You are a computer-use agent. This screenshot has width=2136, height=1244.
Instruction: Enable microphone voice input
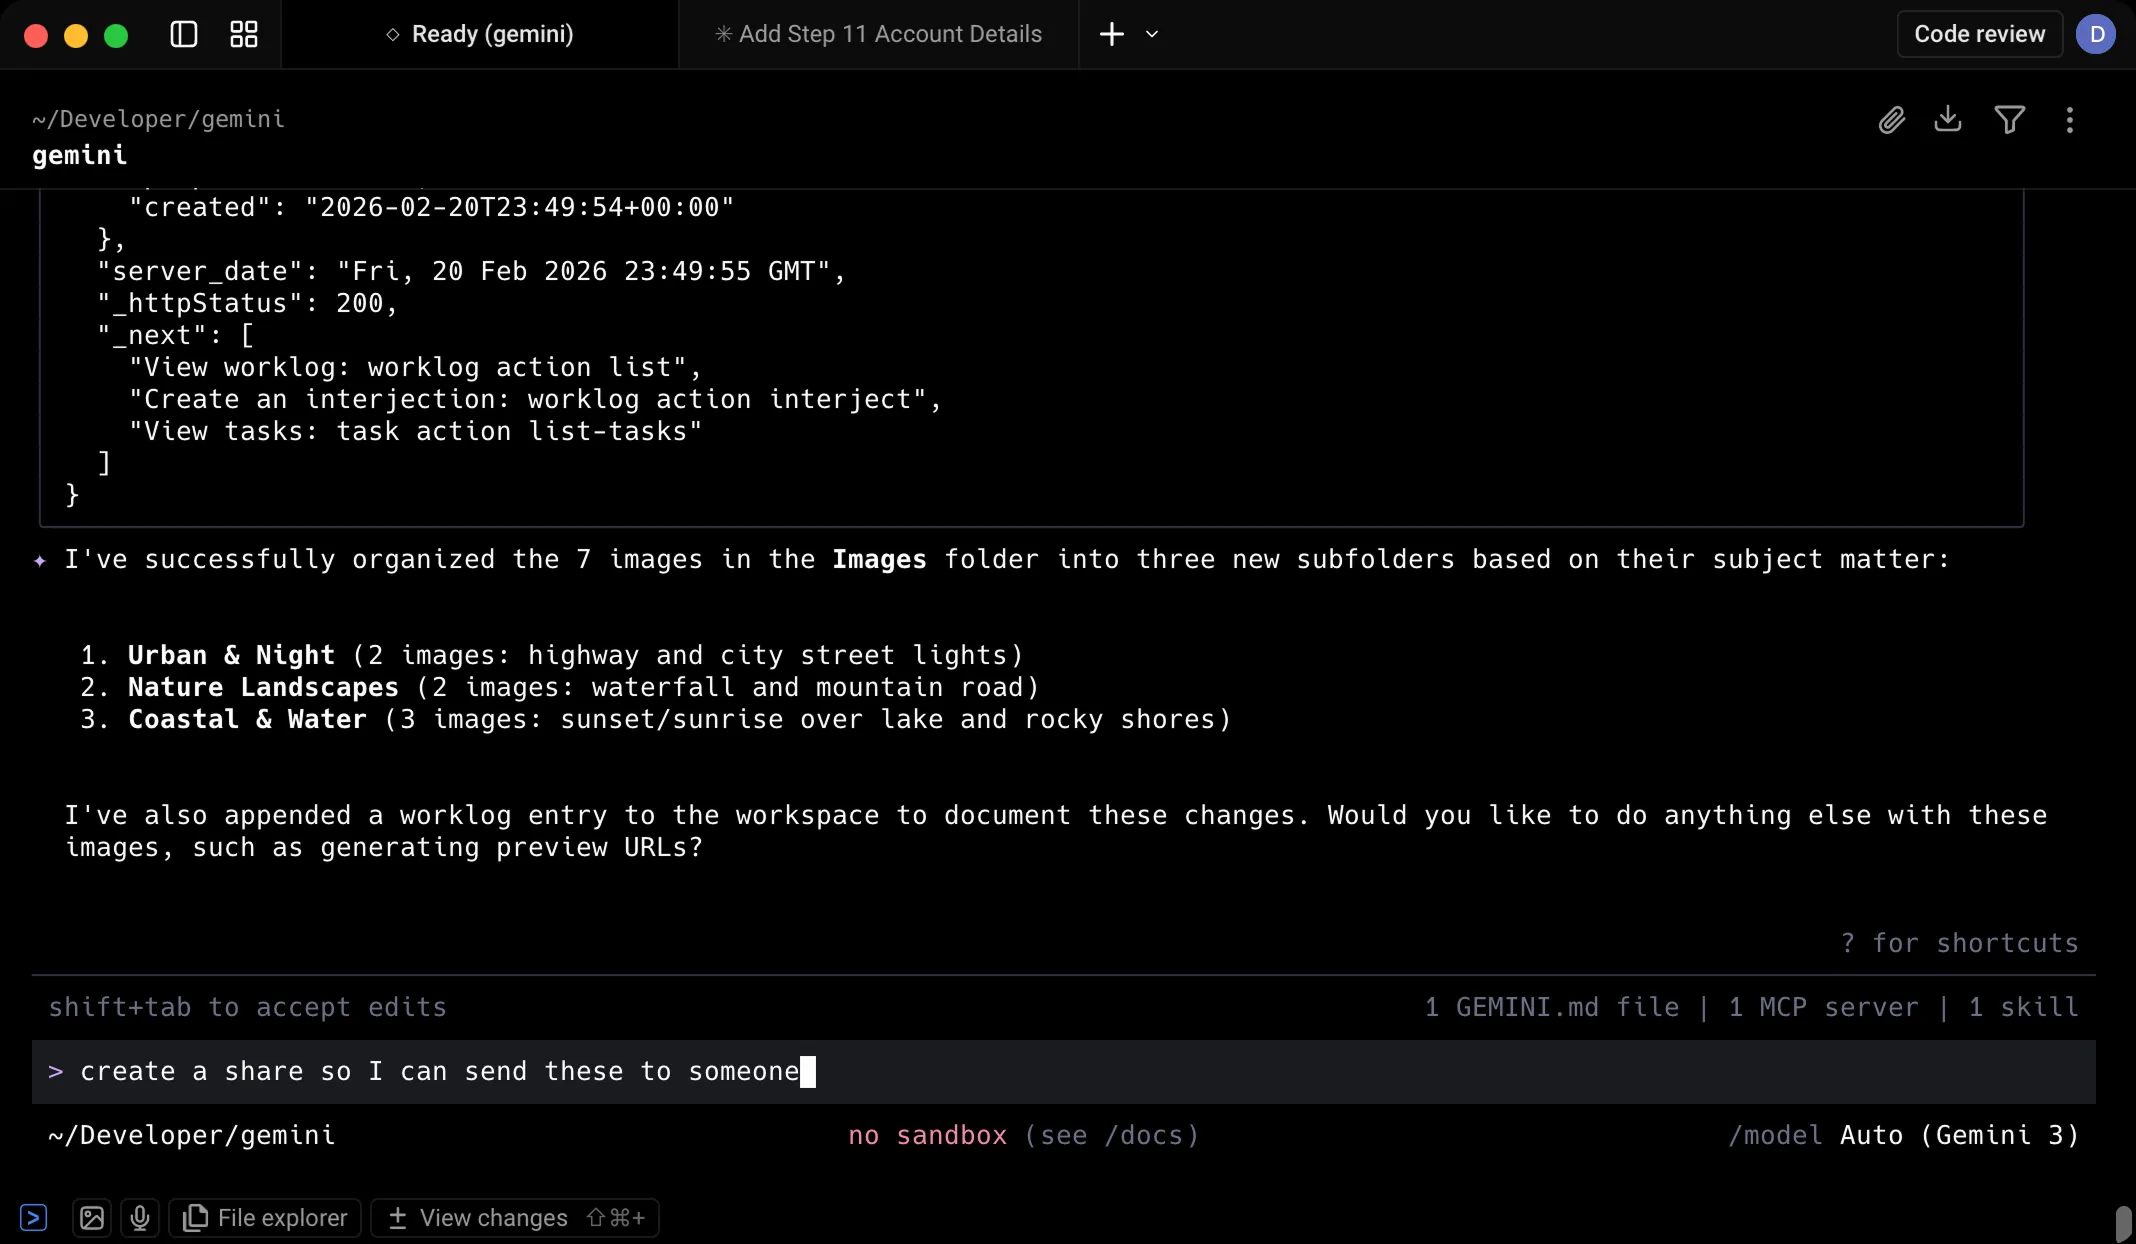(139, 1218)
